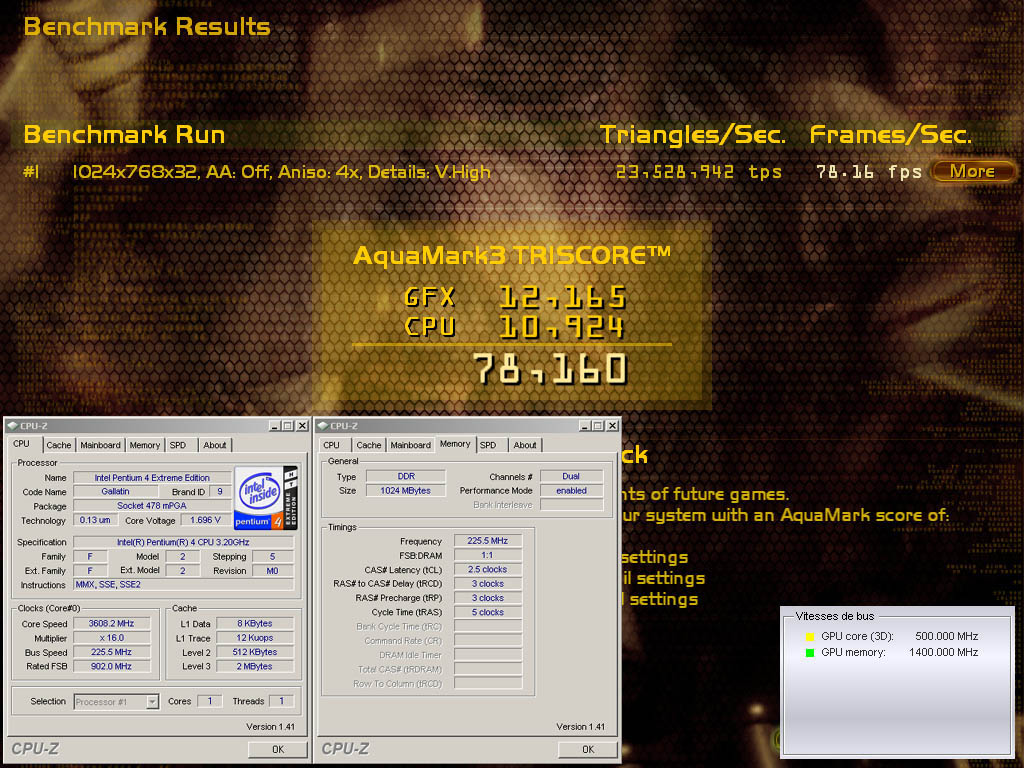Click OK in the right CPU-Z window
1024x768 pixels.
click(588, 749)
